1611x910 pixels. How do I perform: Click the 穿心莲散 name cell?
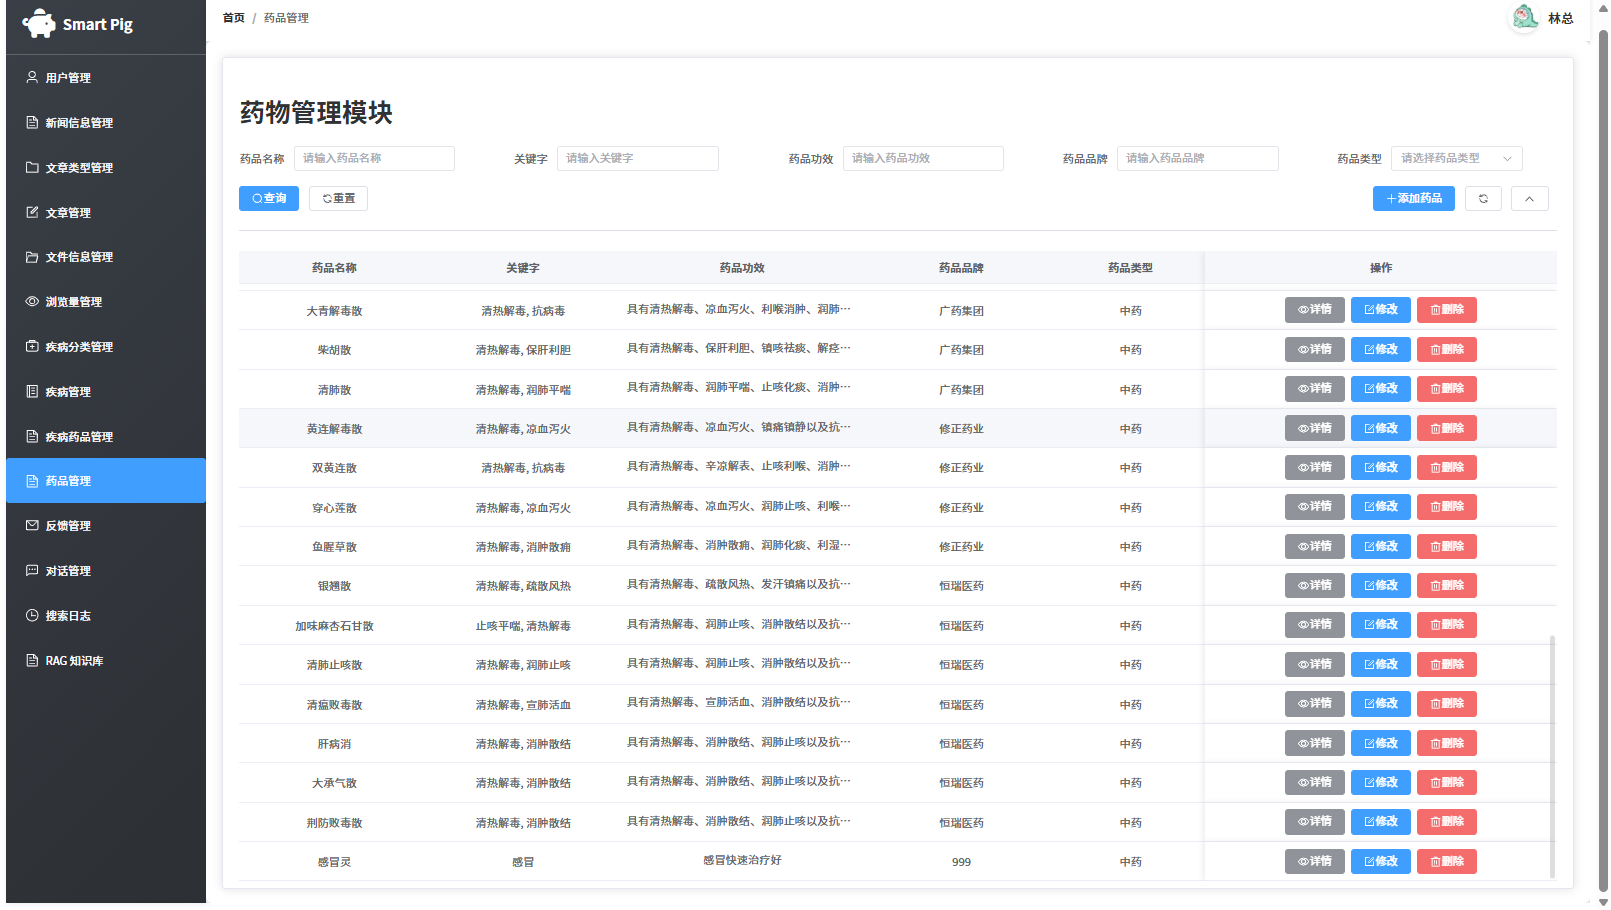tap(334, 508)
